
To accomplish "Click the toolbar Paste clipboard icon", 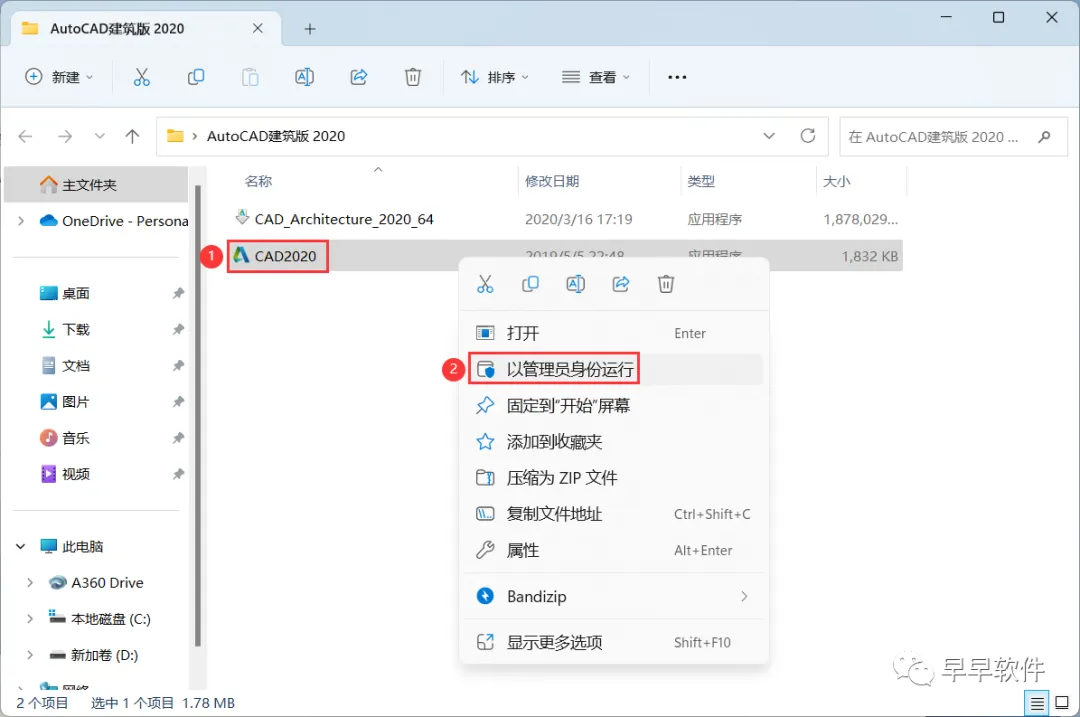I will pos(250,77).
